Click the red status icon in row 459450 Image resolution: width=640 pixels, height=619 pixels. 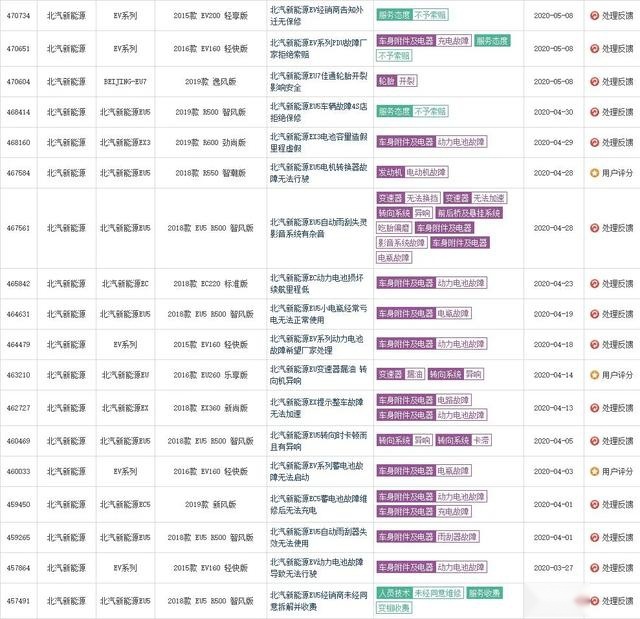[594, 504]
